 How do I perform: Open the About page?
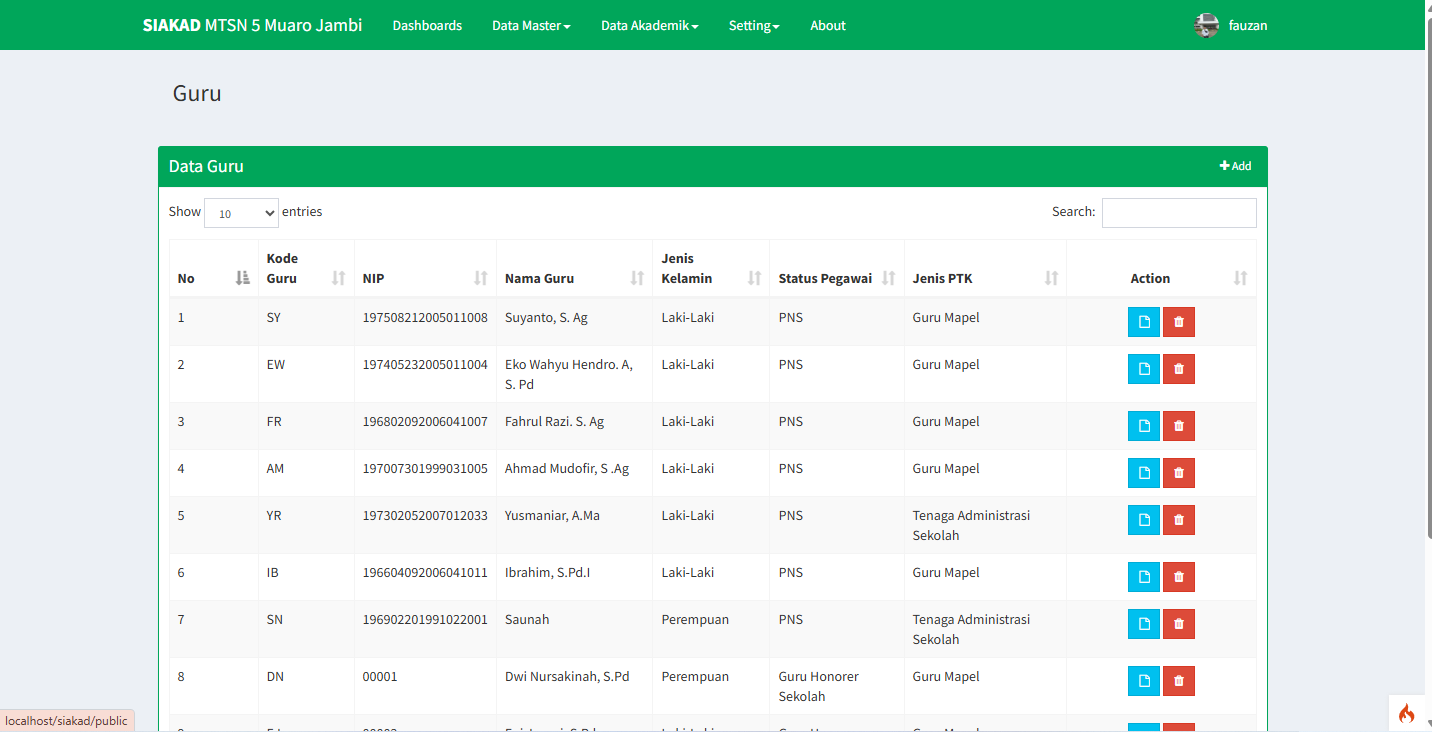[827, 26]
